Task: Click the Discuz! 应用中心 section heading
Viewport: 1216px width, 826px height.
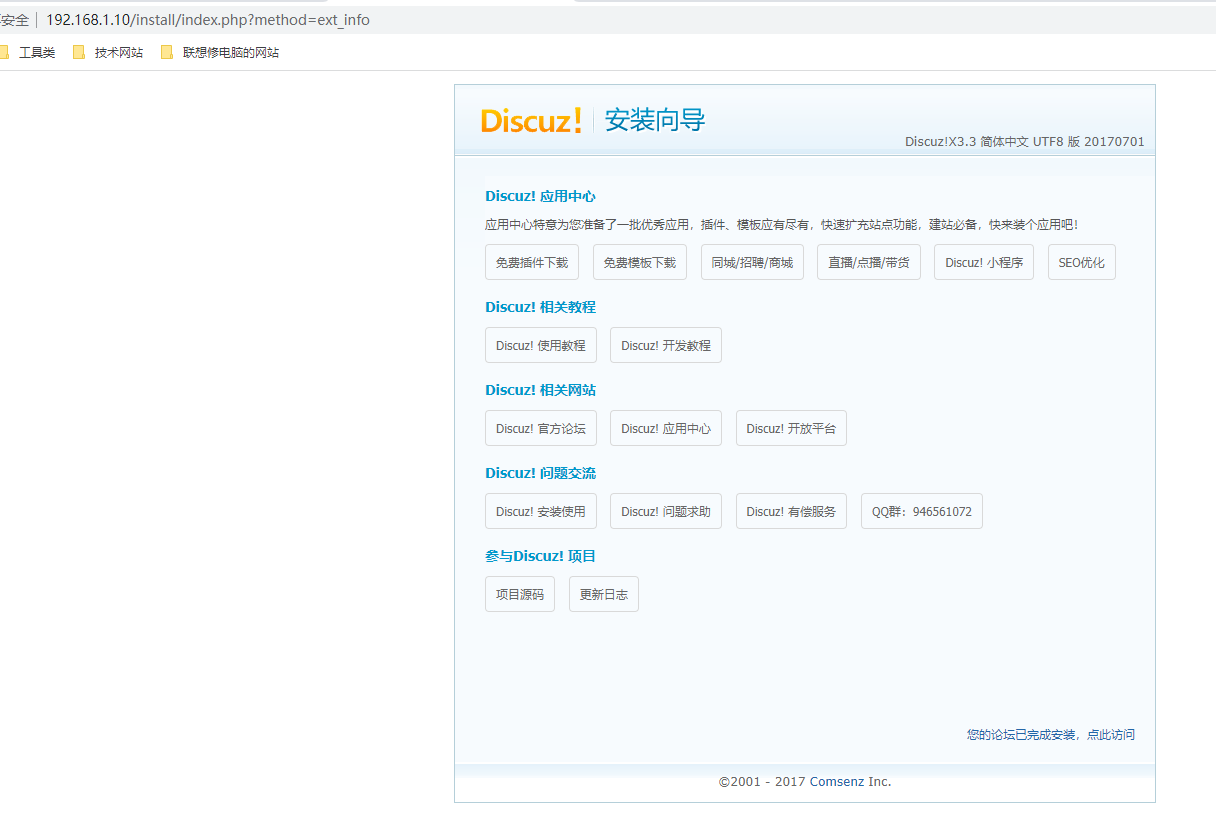Action: (541, 197)
